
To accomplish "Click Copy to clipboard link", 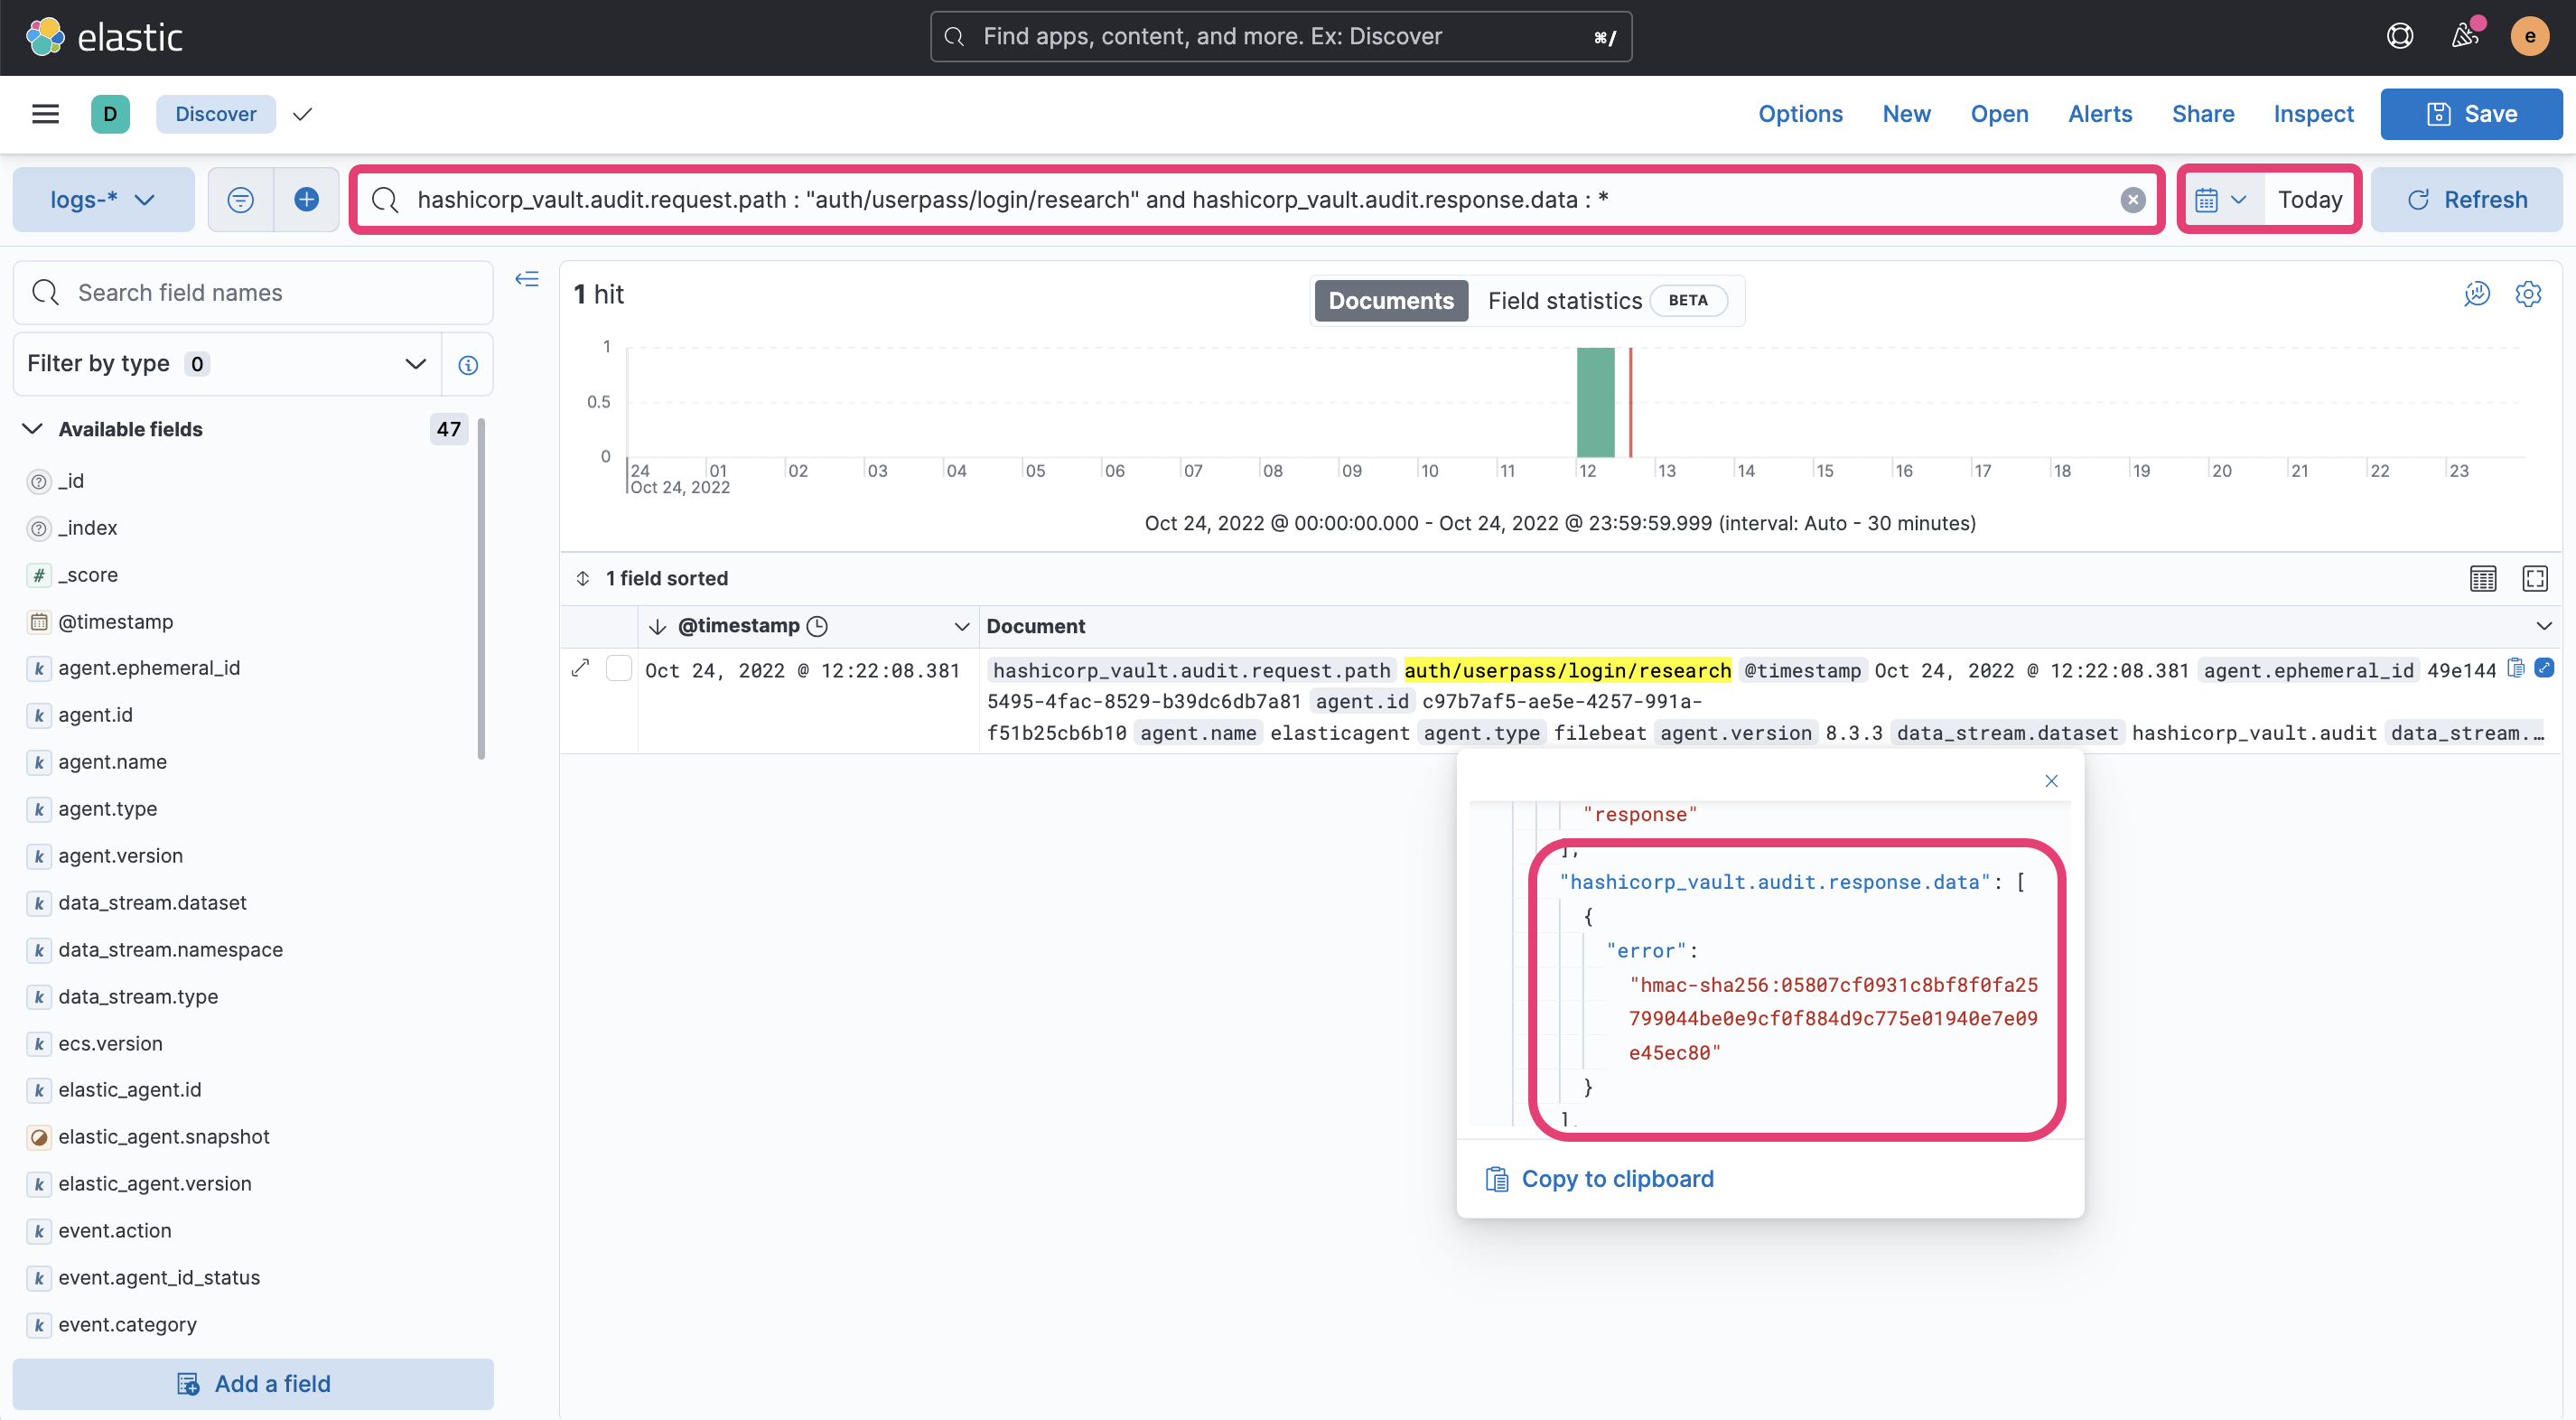I will pos(1600,1180).
